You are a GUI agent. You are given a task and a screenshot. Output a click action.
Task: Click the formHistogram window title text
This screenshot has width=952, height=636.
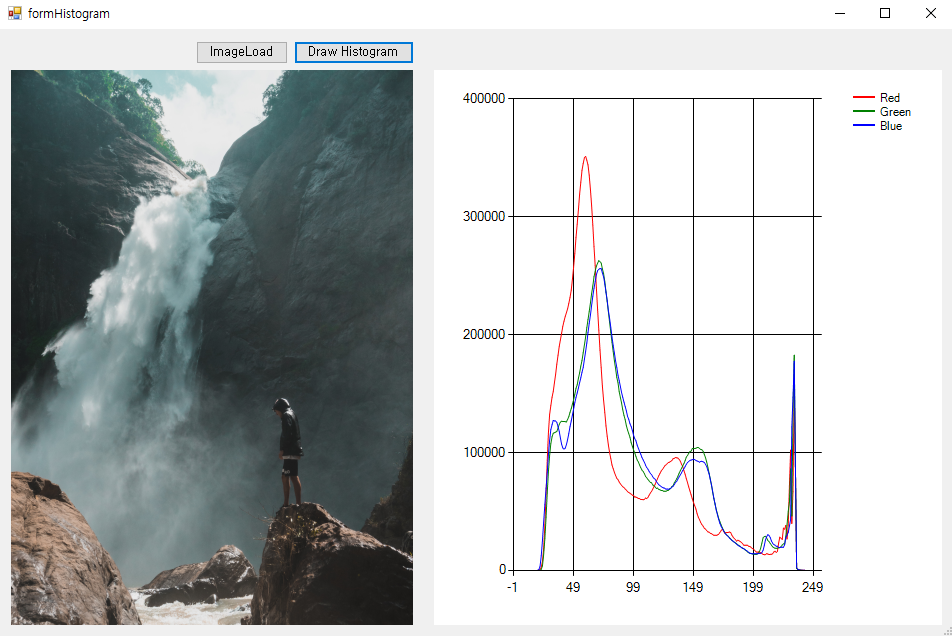point(69,13)
